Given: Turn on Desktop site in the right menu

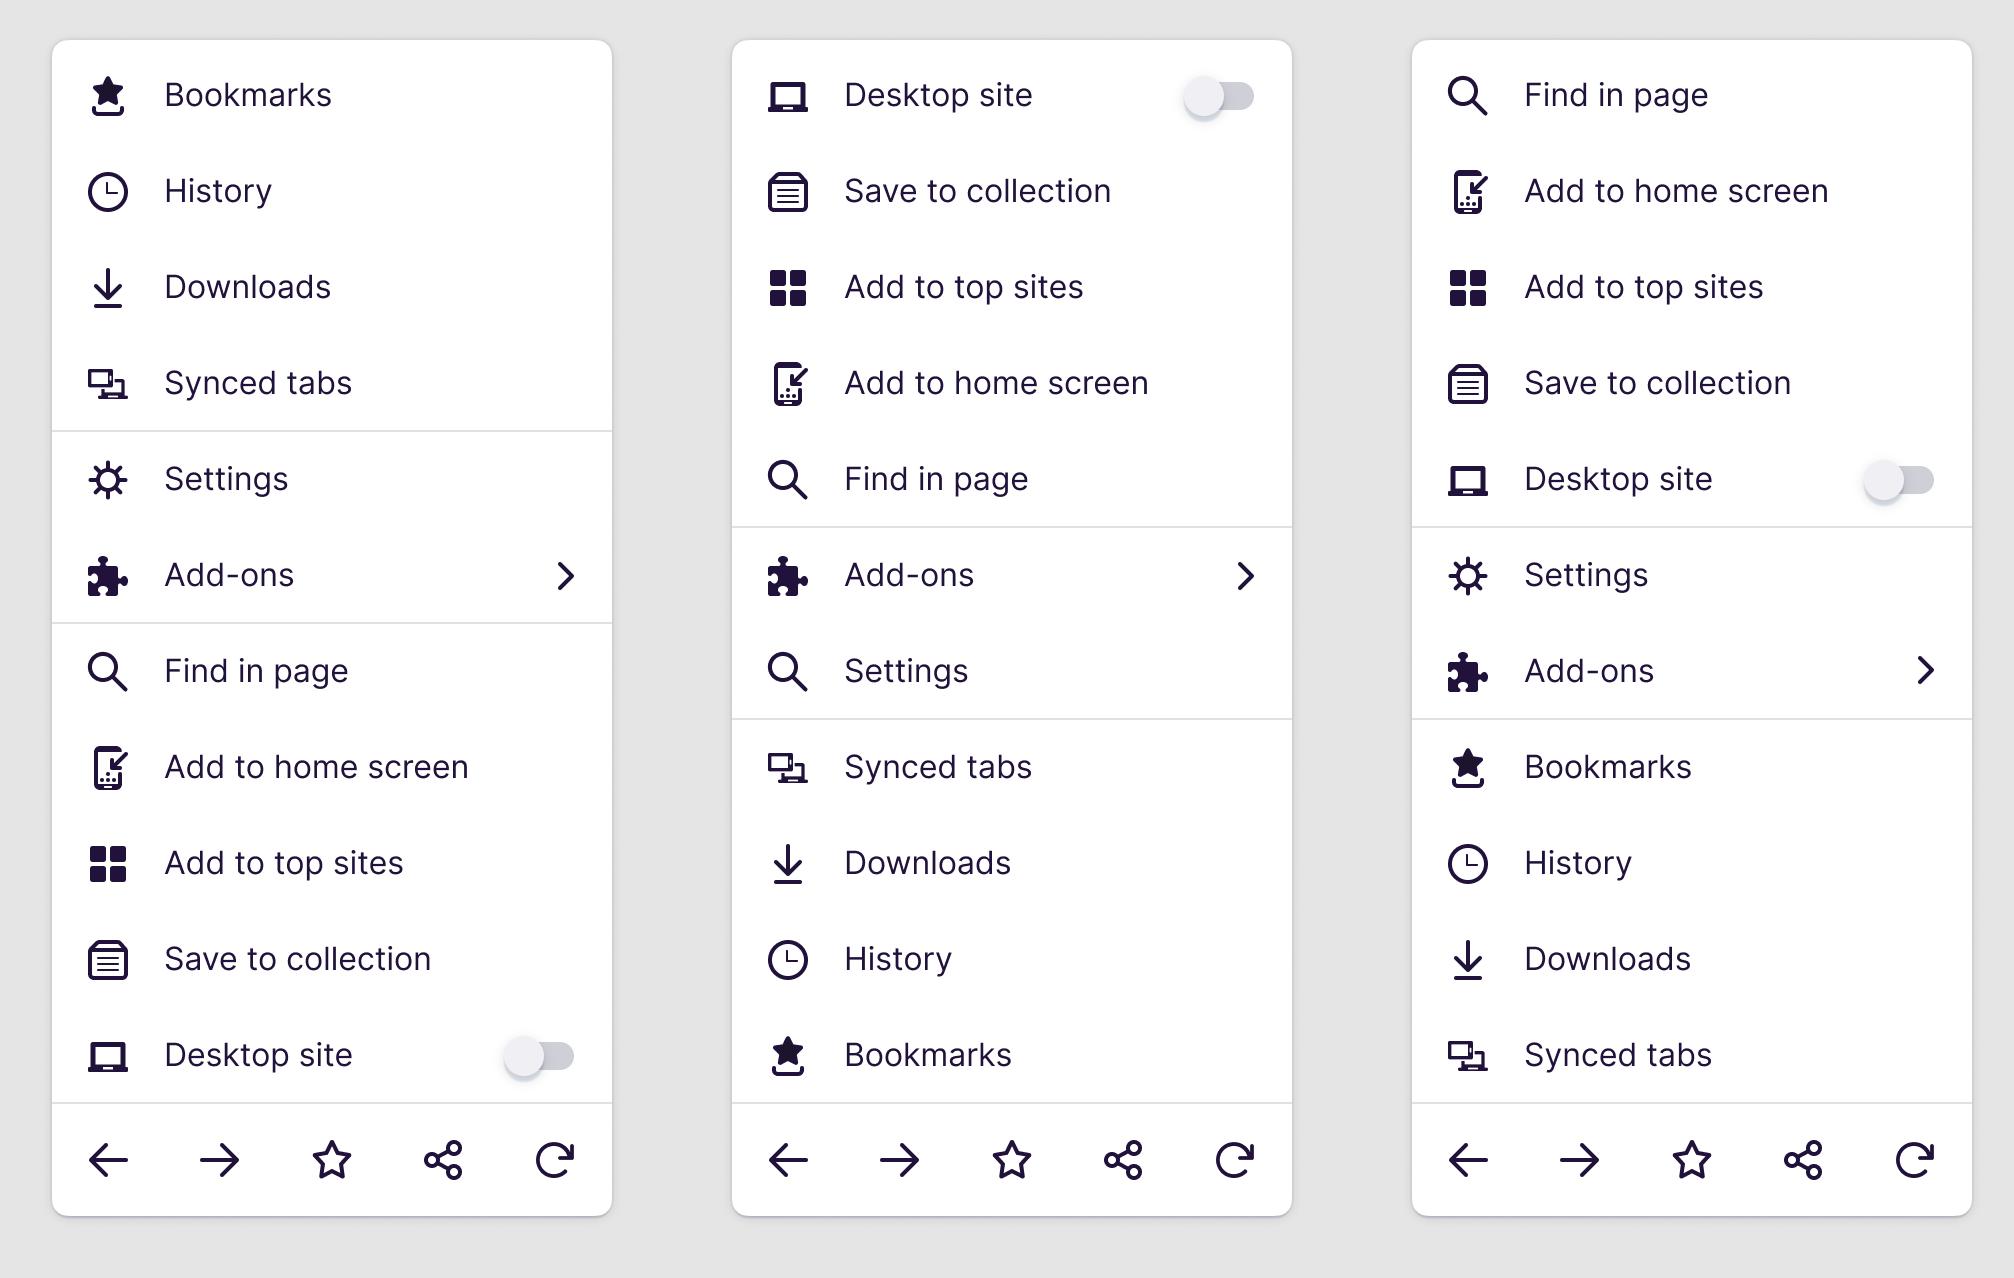Looking at the screenshot, I should click(1899, 480).
